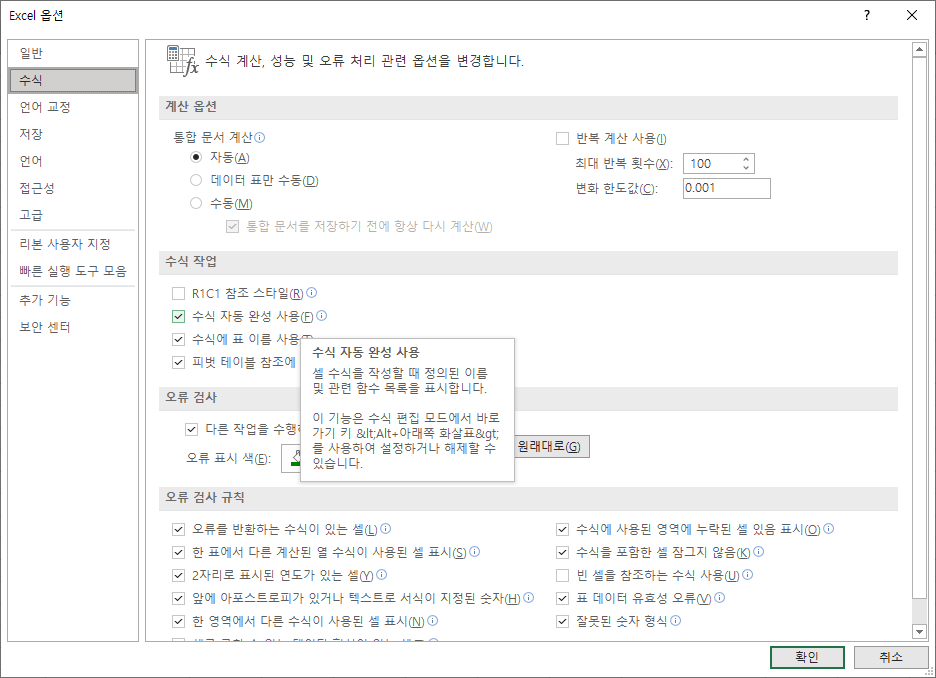Click the formula calculator icon at page header

pos(182,61)
